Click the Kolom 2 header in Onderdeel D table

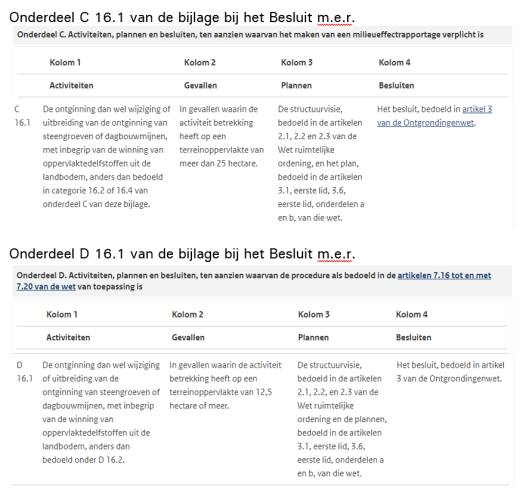tap(187, 315)
